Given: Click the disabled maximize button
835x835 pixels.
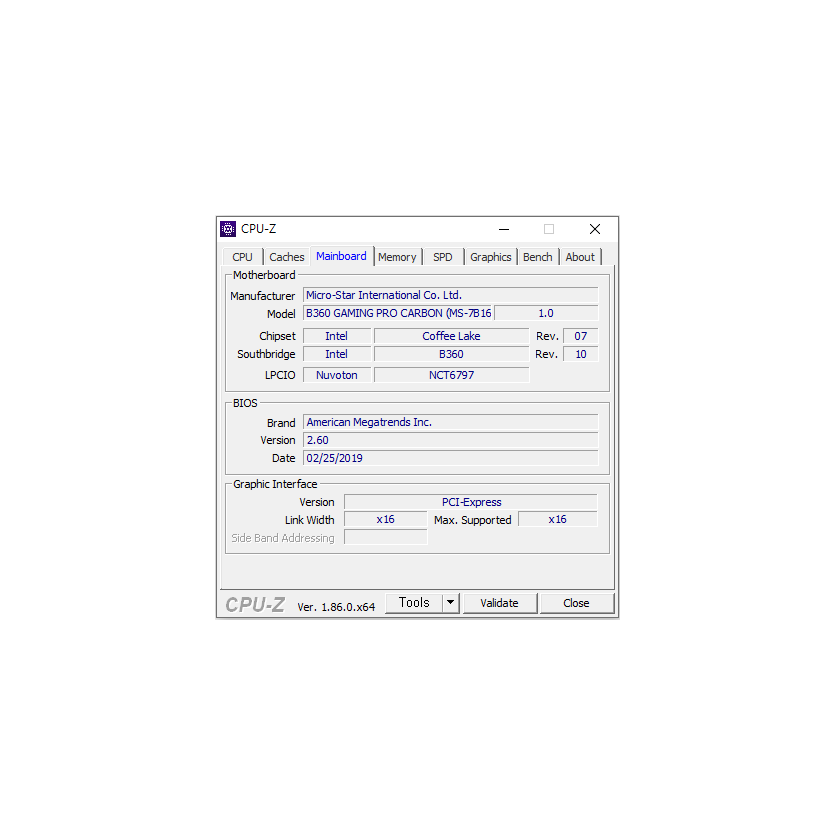Looking at the screenshot, I should click(549, 230).
